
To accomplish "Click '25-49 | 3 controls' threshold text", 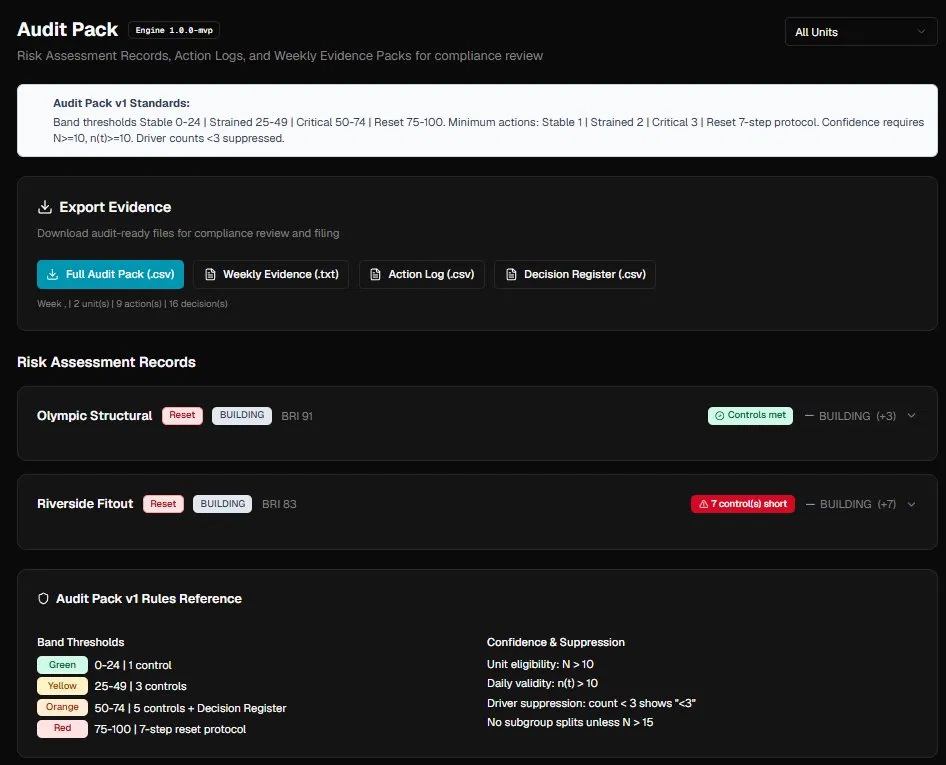I will 140,687.
